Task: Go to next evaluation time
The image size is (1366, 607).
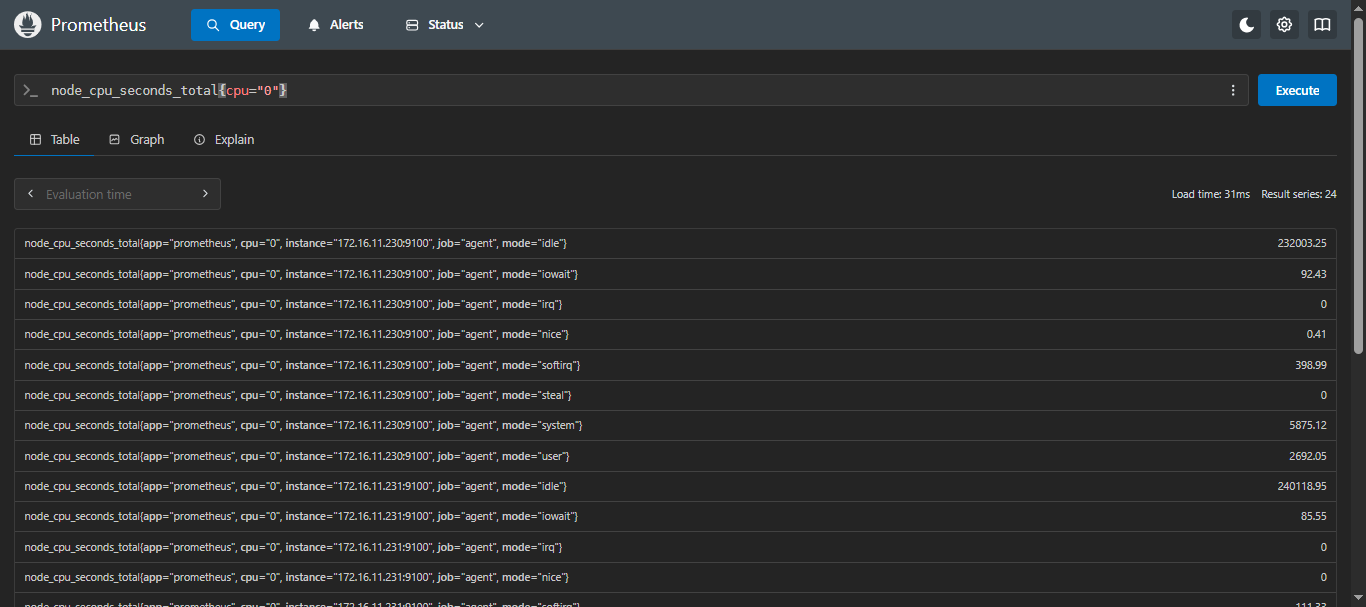Action: tap(205, 194)
